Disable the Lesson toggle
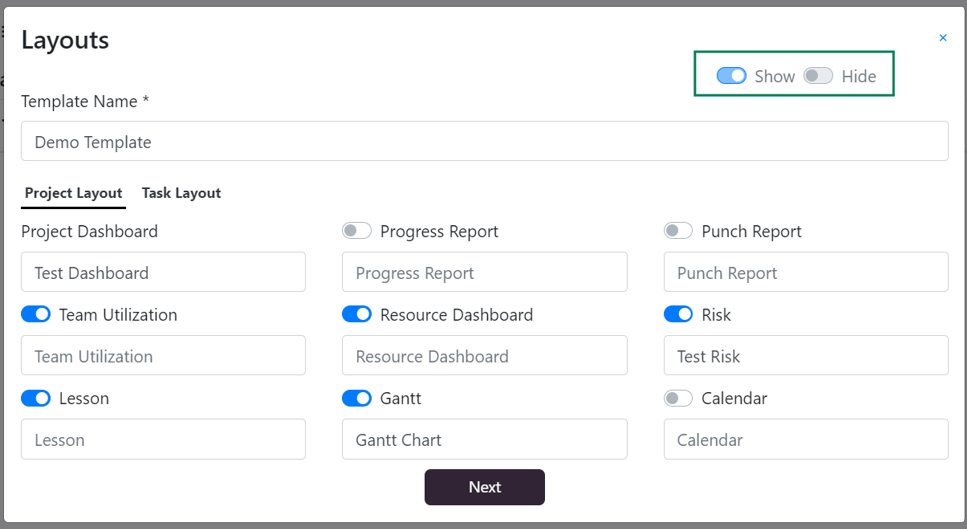967x529 pixels. pos(36,398)
